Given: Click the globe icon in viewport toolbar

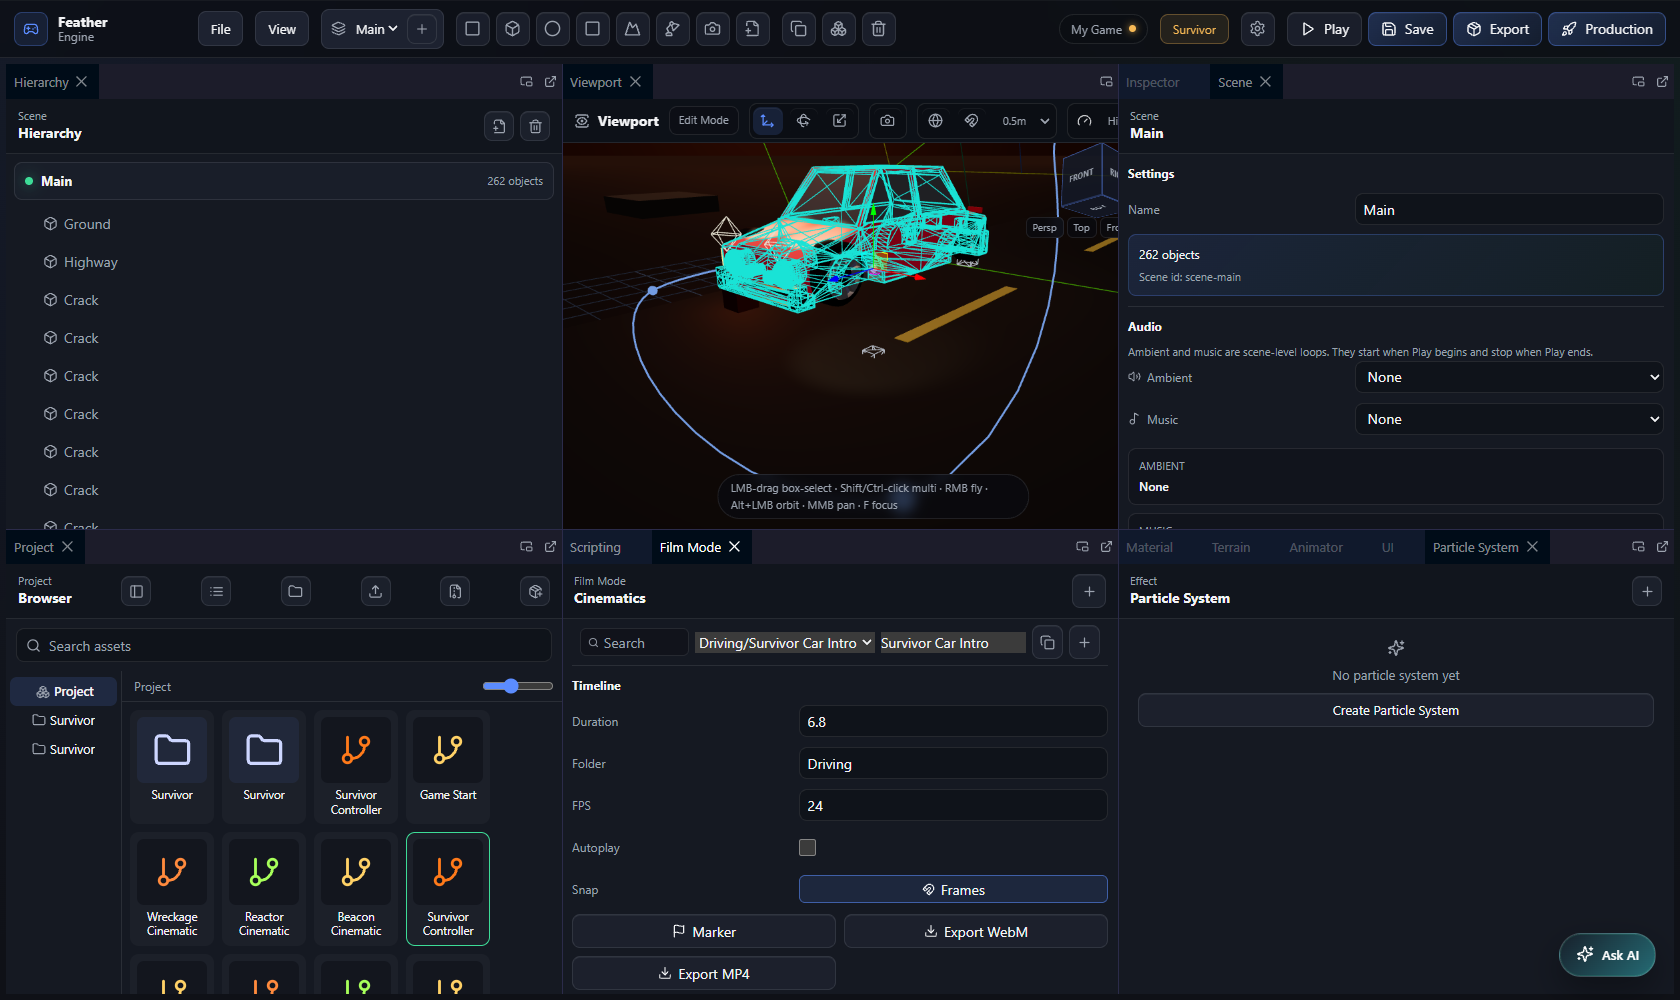Looking at the screenshot, I should (x=935, y=121).
